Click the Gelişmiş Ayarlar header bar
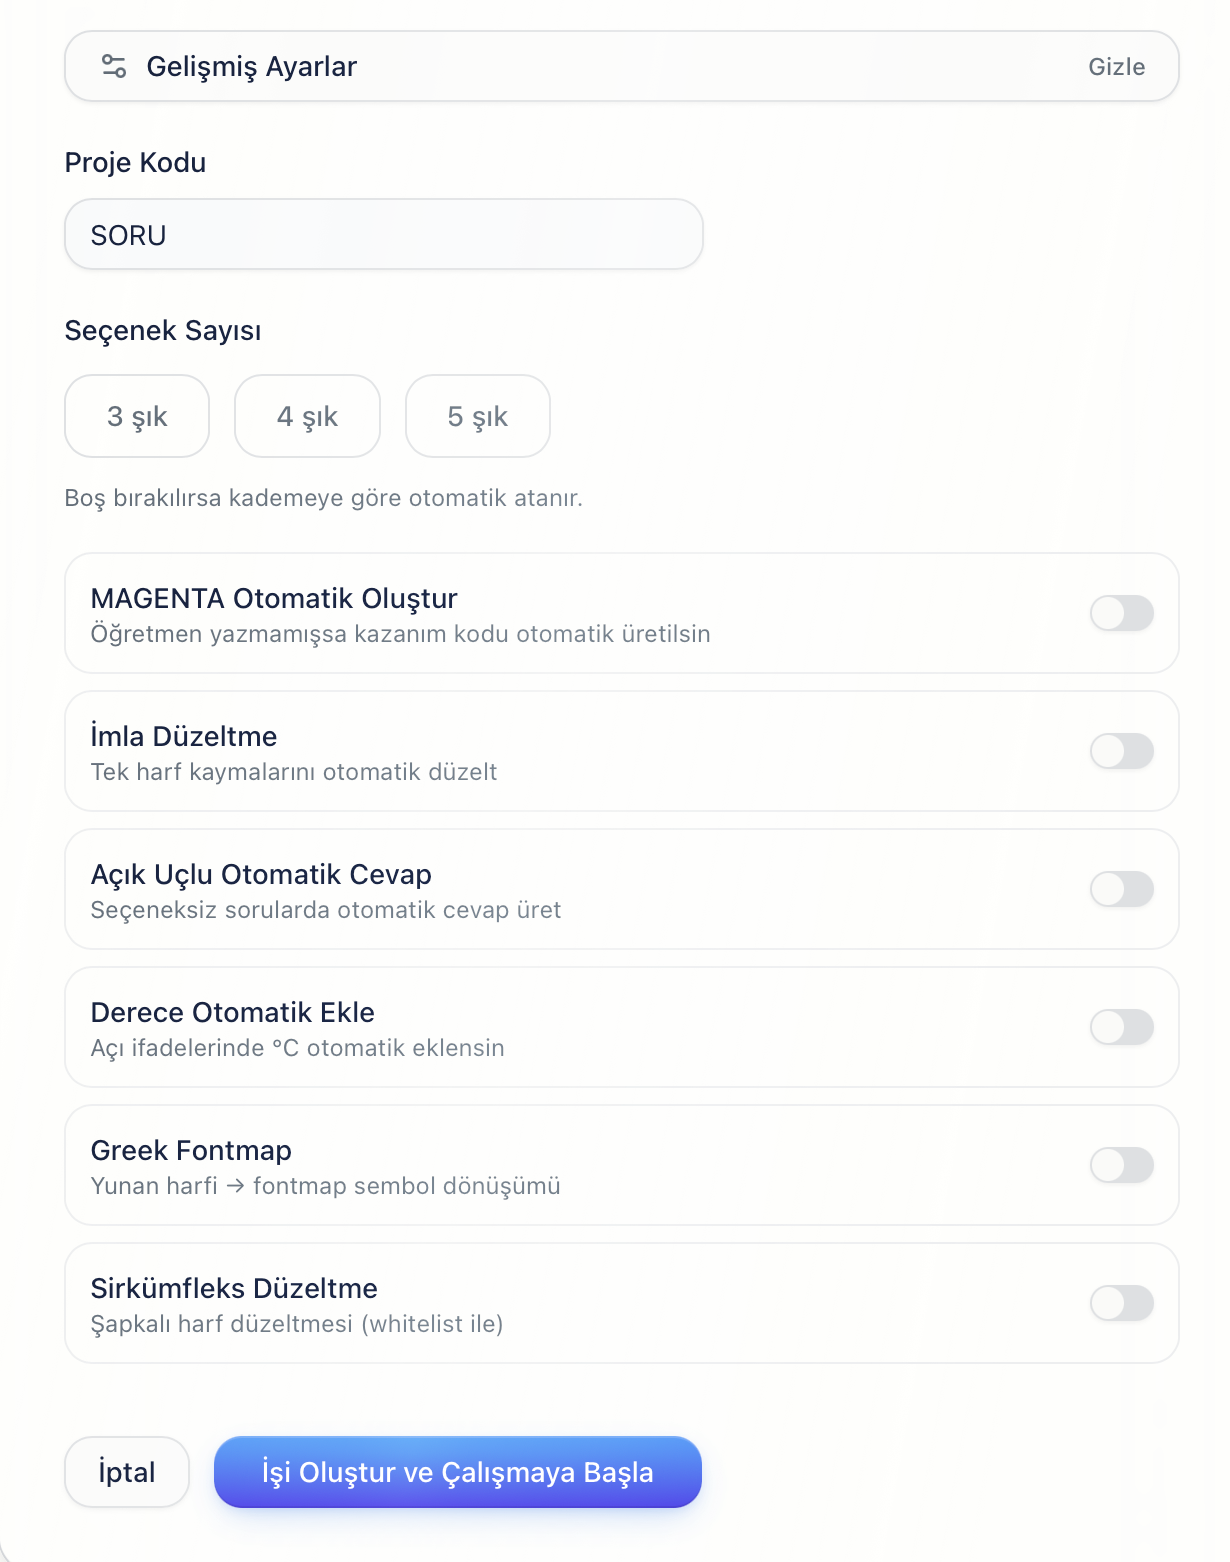Image resolution: width=1230 pixels, height=1562 pixels. click(622, 66)
